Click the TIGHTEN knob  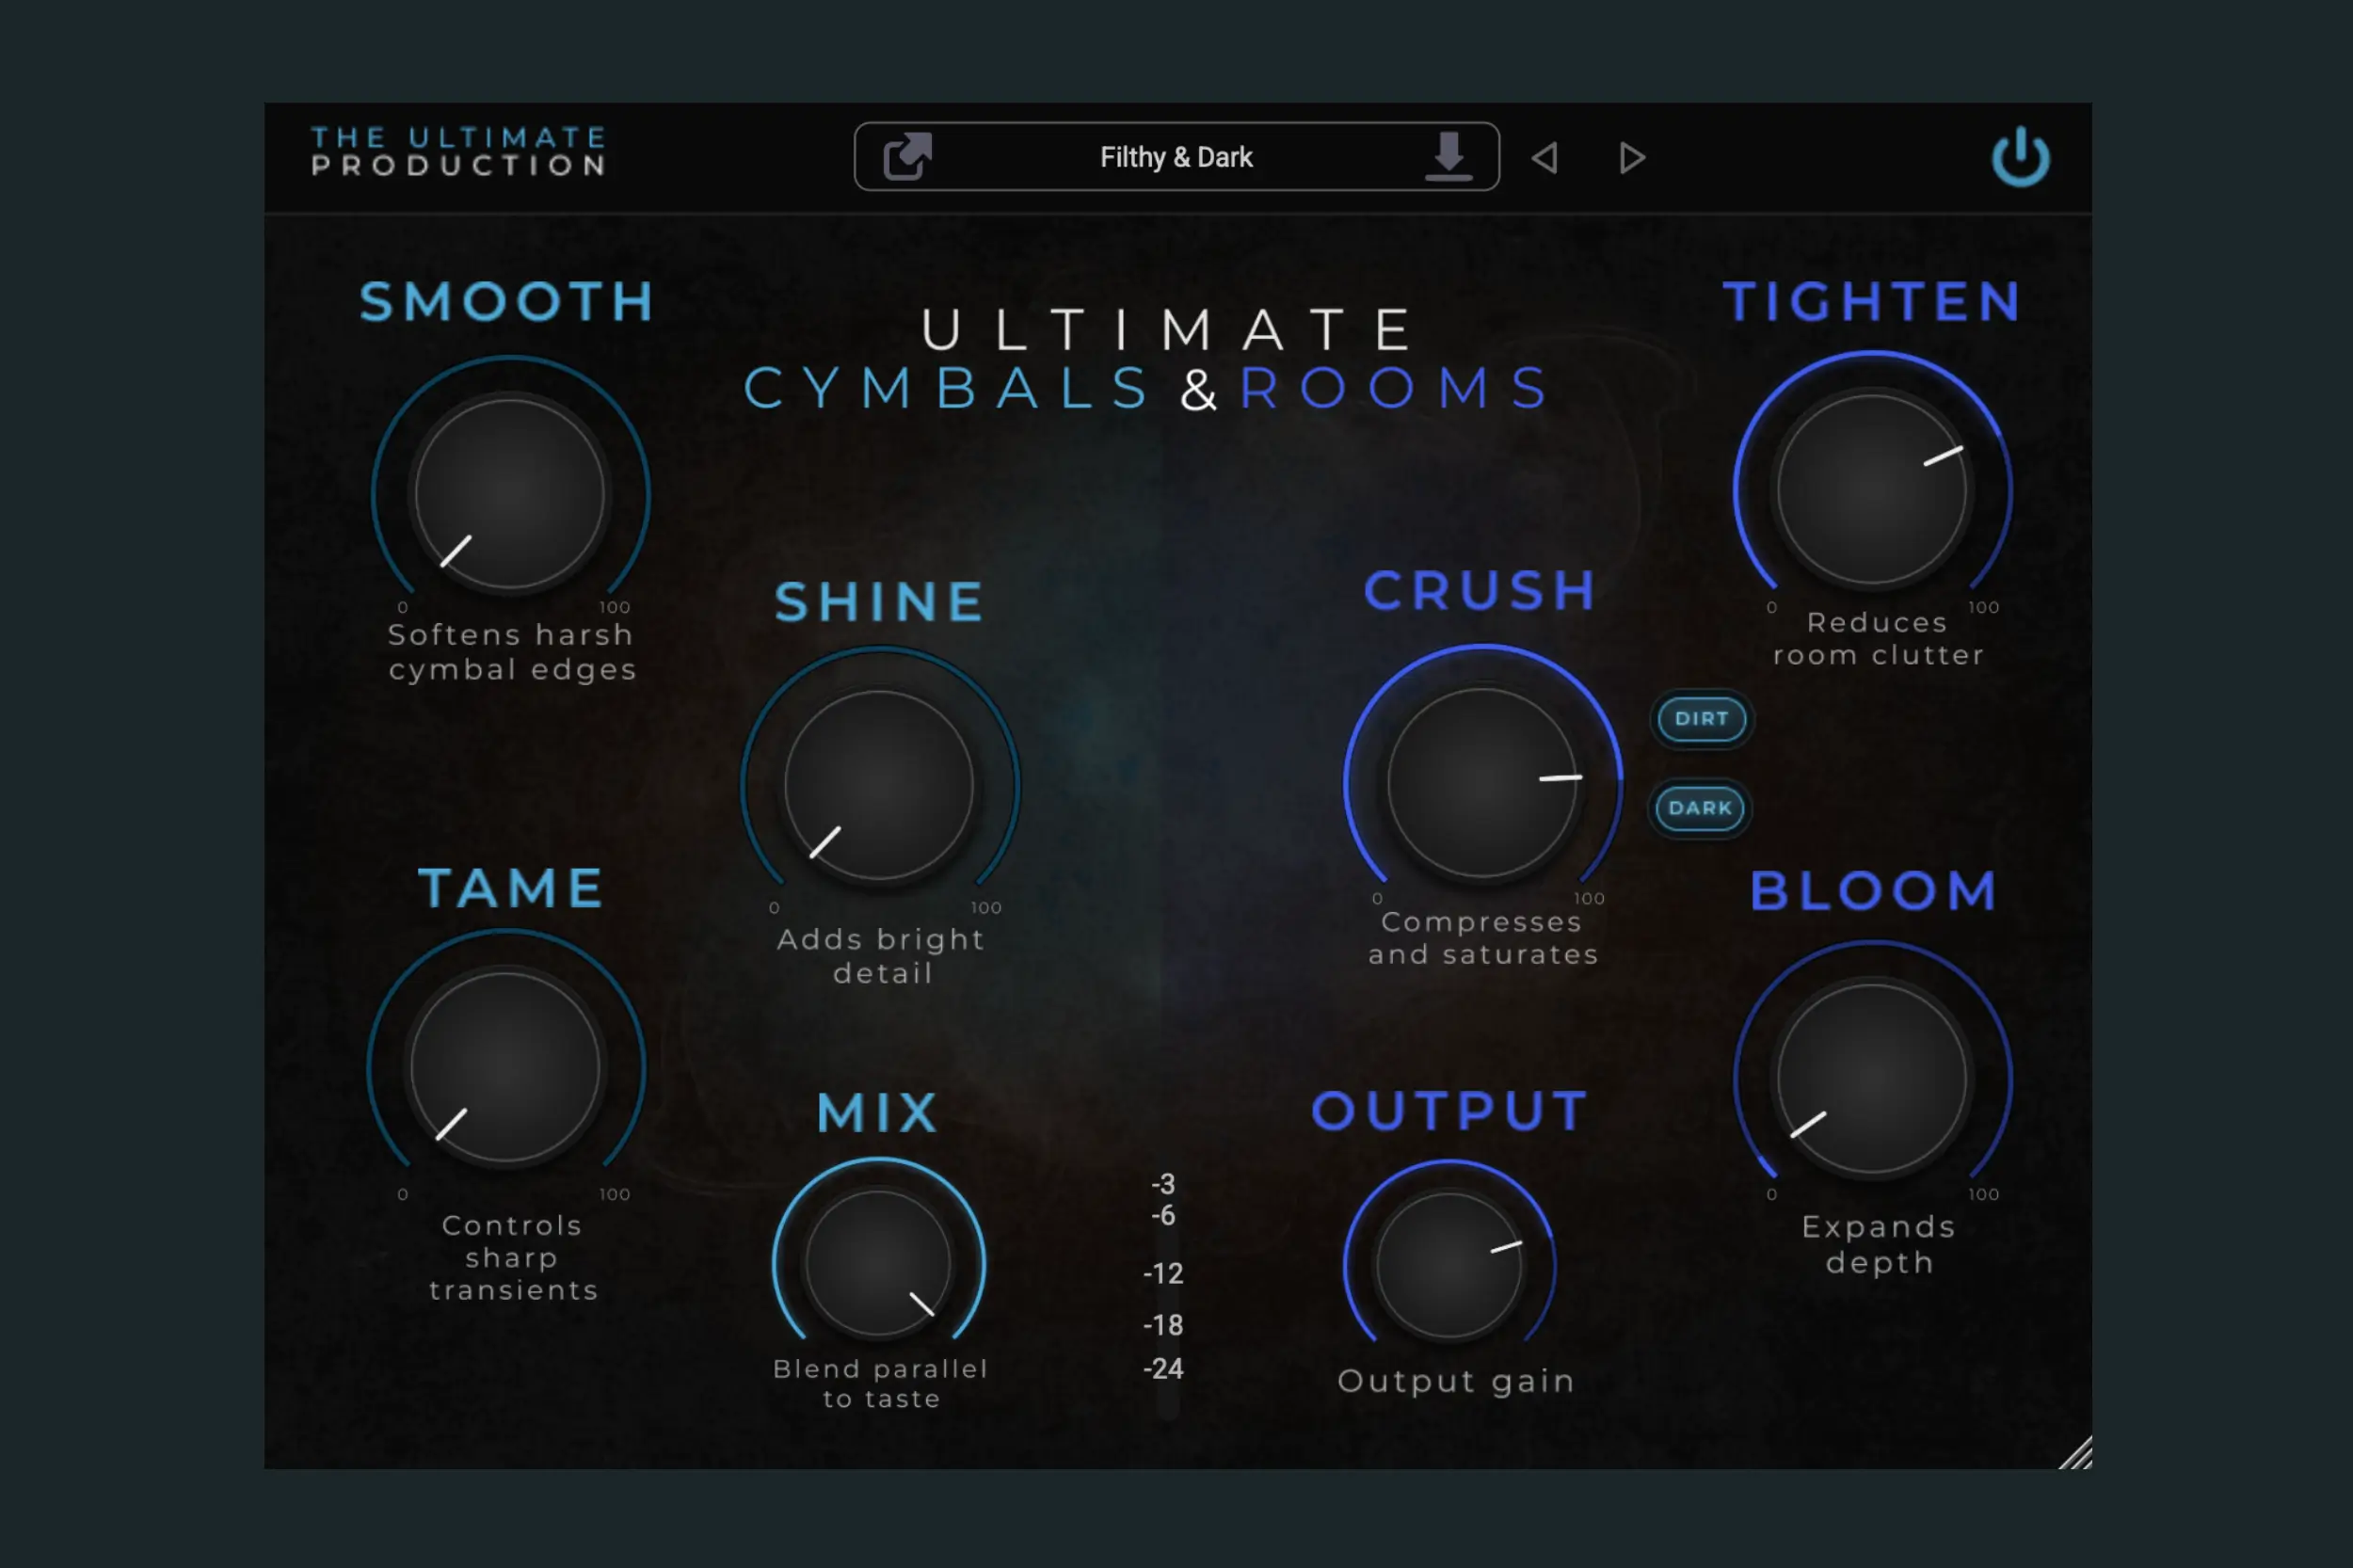tap(1872, 490)
